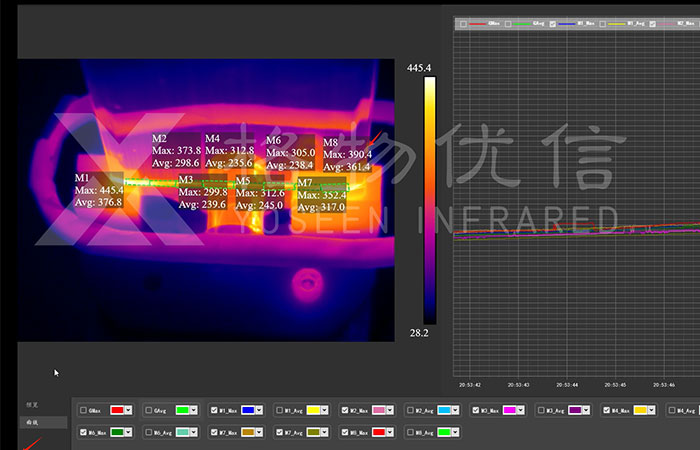Toggle GMax checkbox in bottom series panel
Screen dimensions: 700x450
coord(83,410)
